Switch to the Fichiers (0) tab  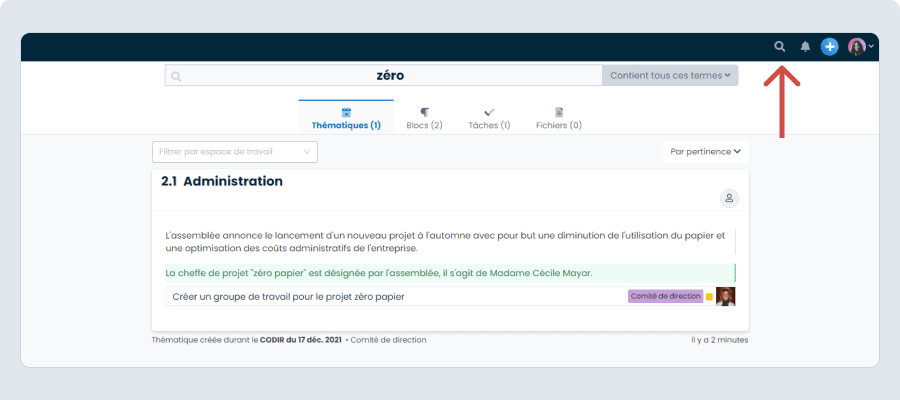click(x=558, y=118)
